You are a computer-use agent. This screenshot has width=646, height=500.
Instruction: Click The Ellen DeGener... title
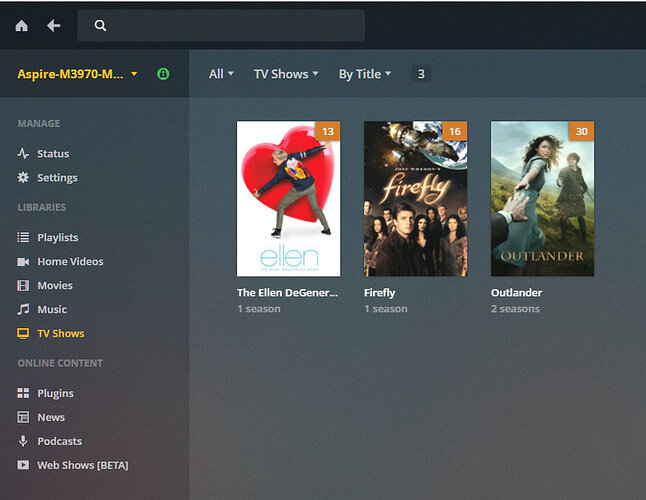point(287,292)
